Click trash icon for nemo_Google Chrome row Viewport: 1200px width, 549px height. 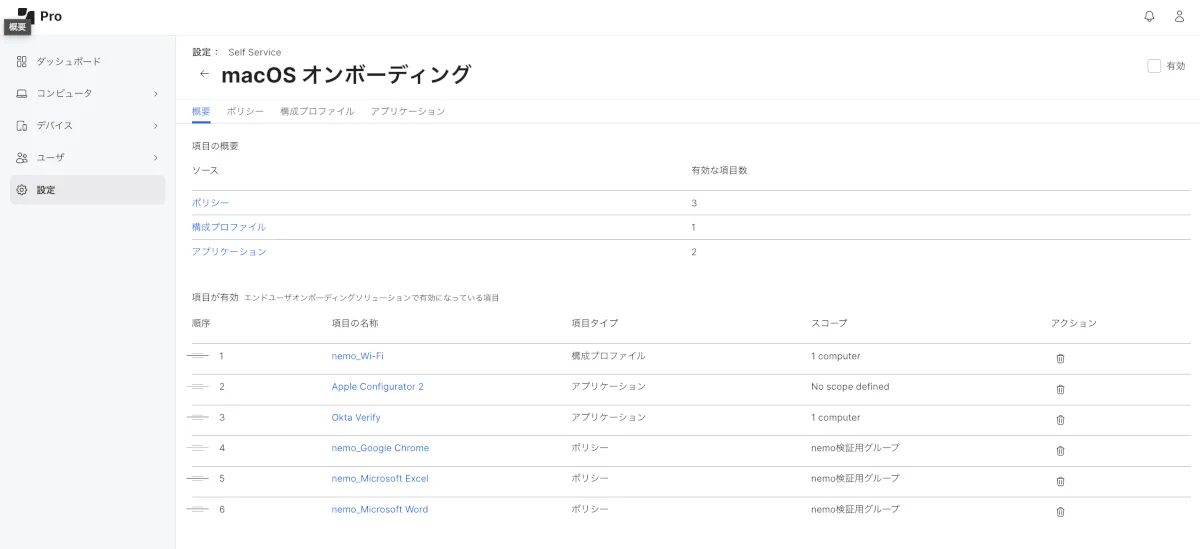coord(1060,450)
